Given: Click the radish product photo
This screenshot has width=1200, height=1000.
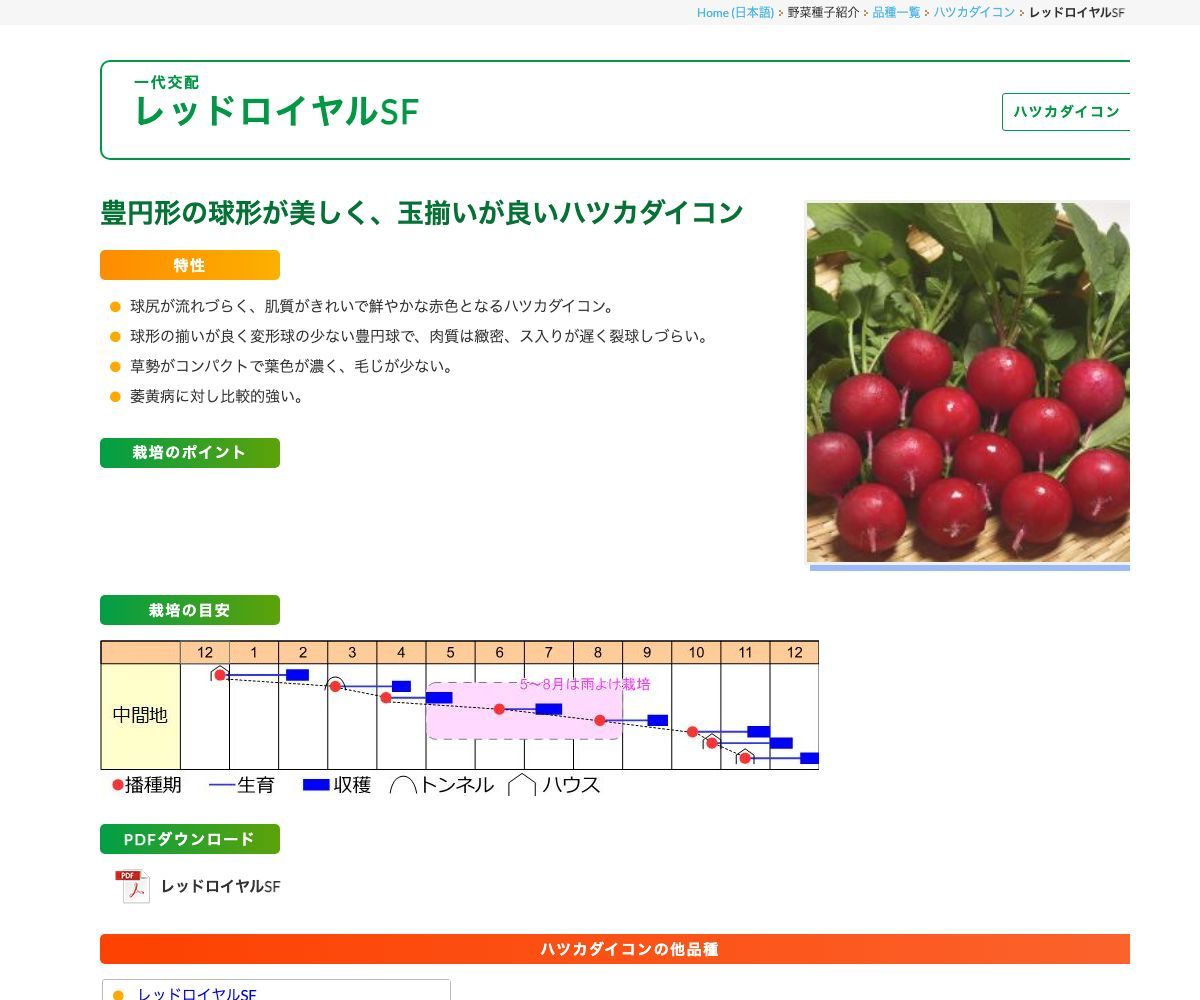Looking at the screenshot, I should (x=968, y=382).
